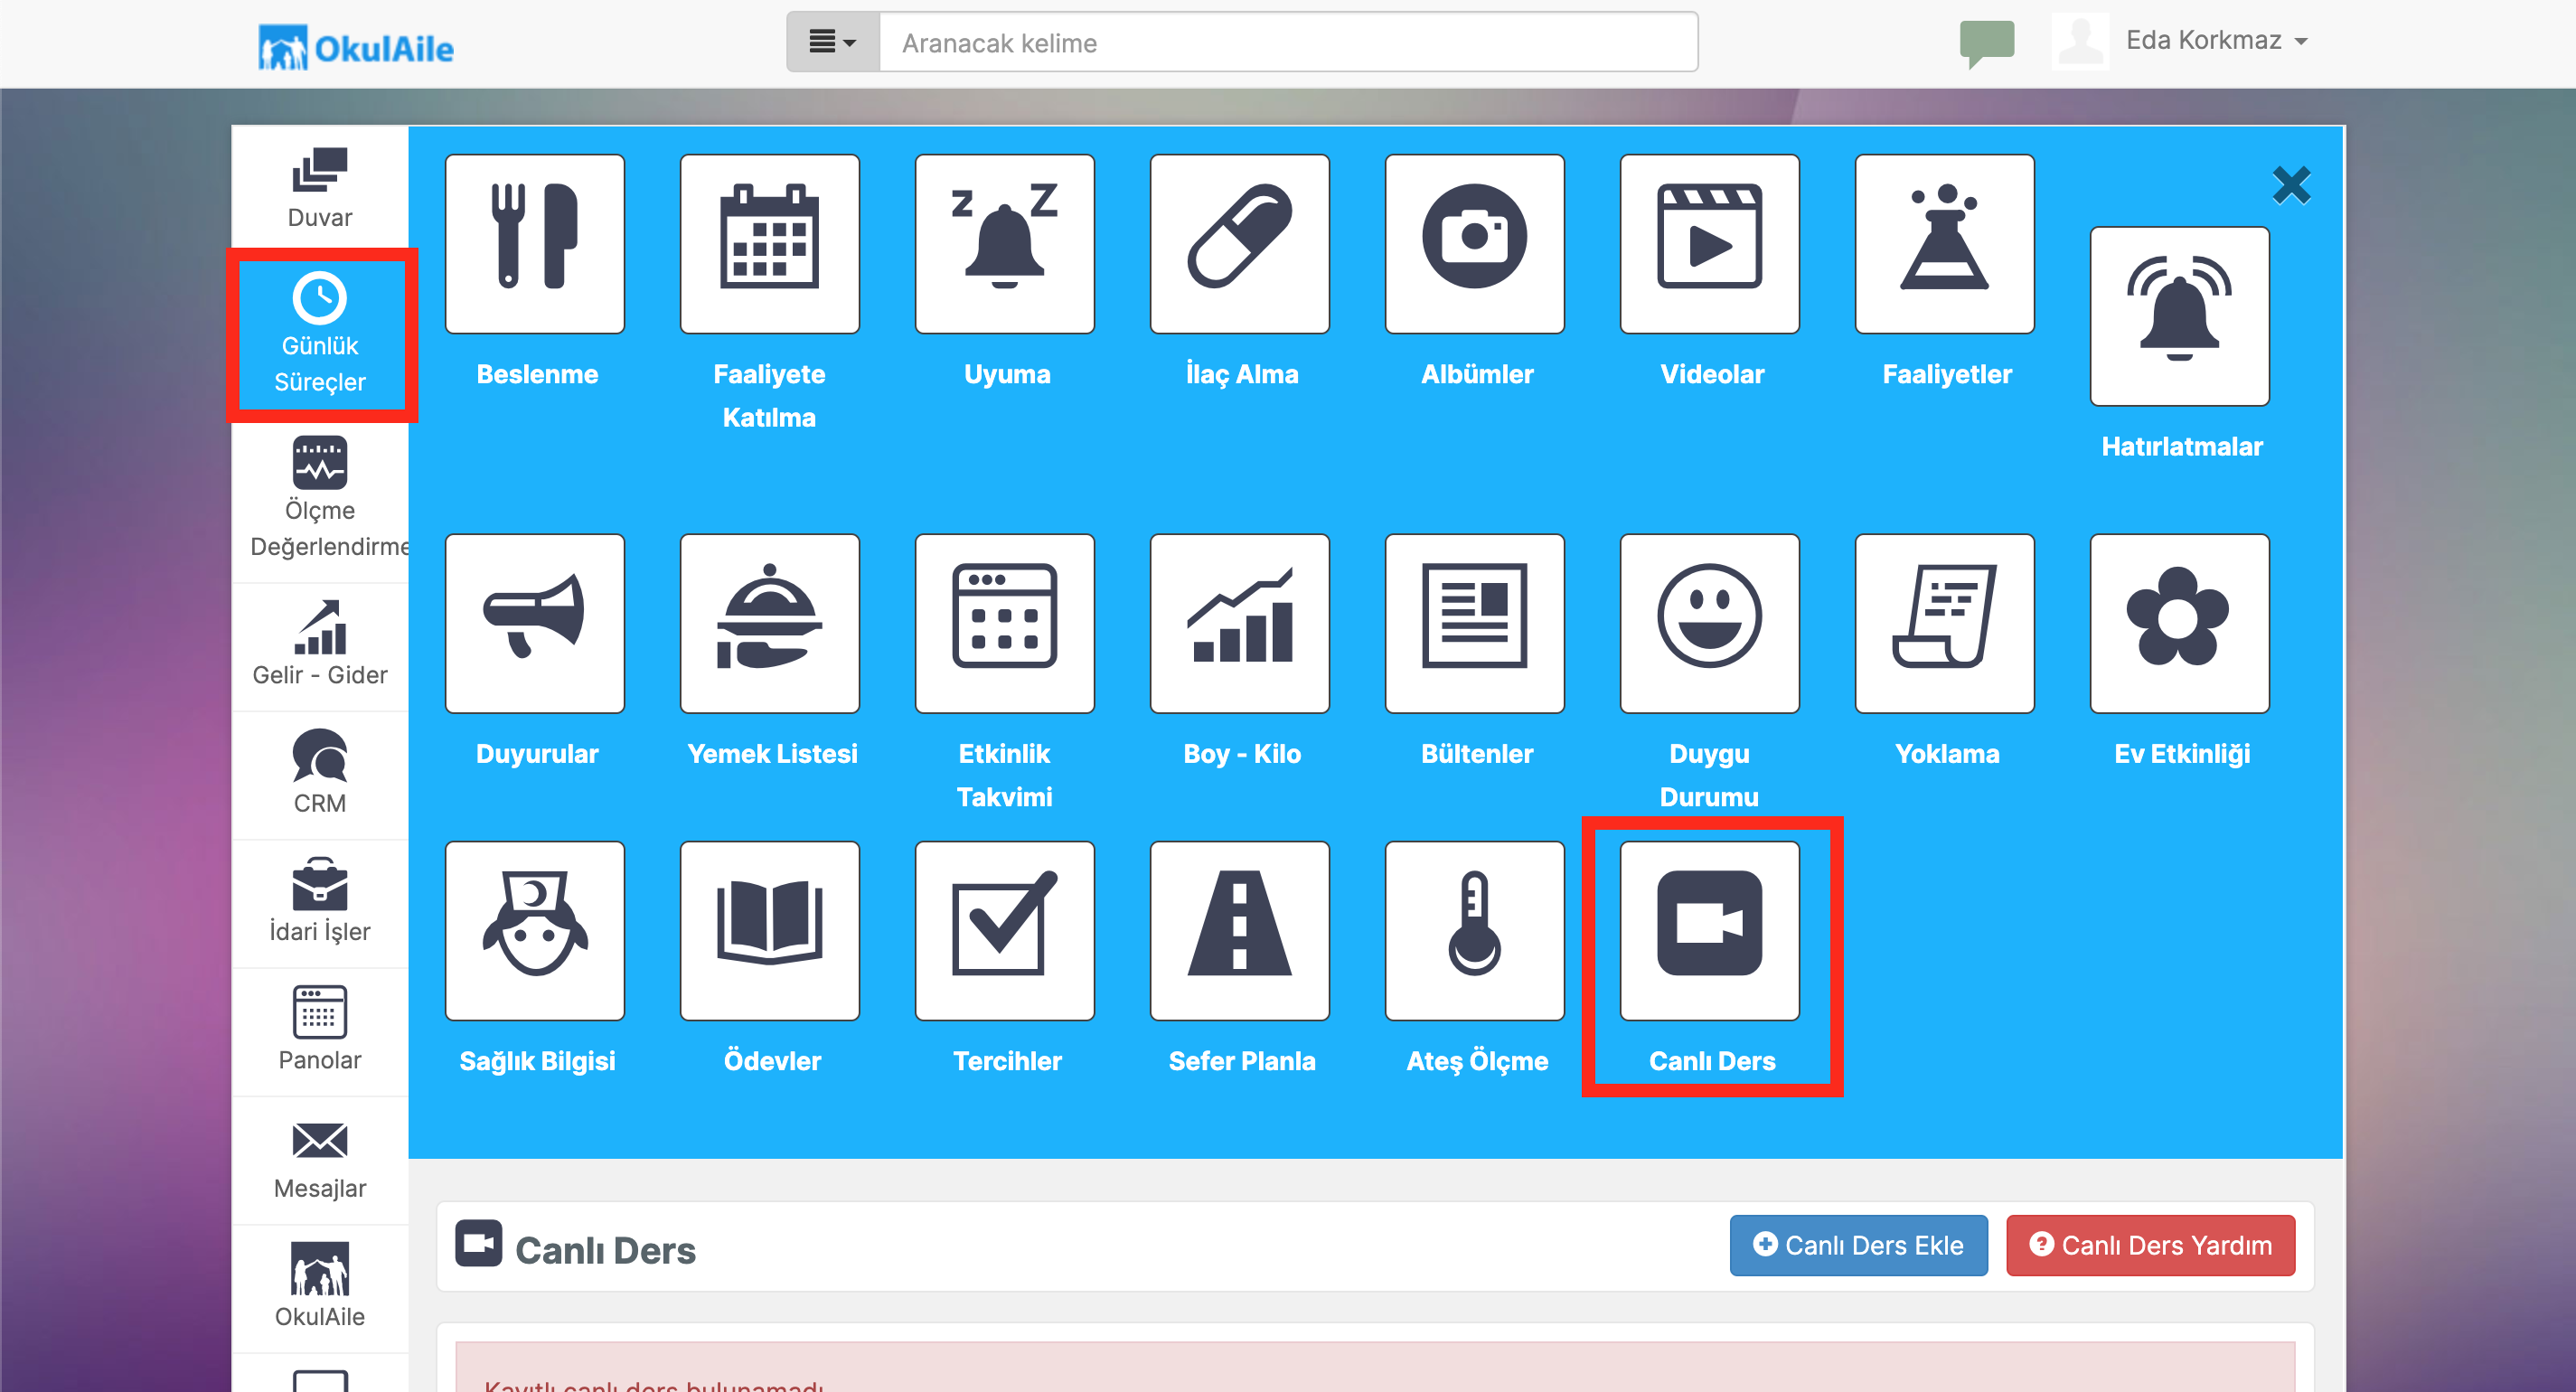The image size is (2576, 1392).
Task: Open the Ödevler book tile
Action: (769, 930)
